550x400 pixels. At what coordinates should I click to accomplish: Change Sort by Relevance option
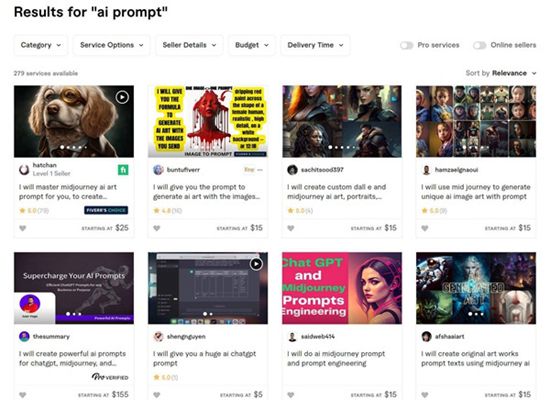pos(514,73)
